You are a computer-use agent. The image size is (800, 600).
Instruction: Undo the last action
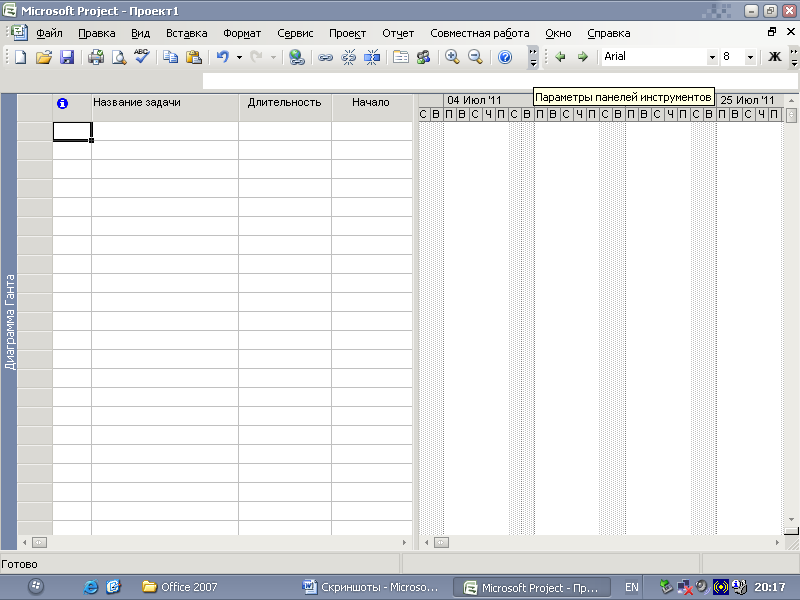point(222,57)
